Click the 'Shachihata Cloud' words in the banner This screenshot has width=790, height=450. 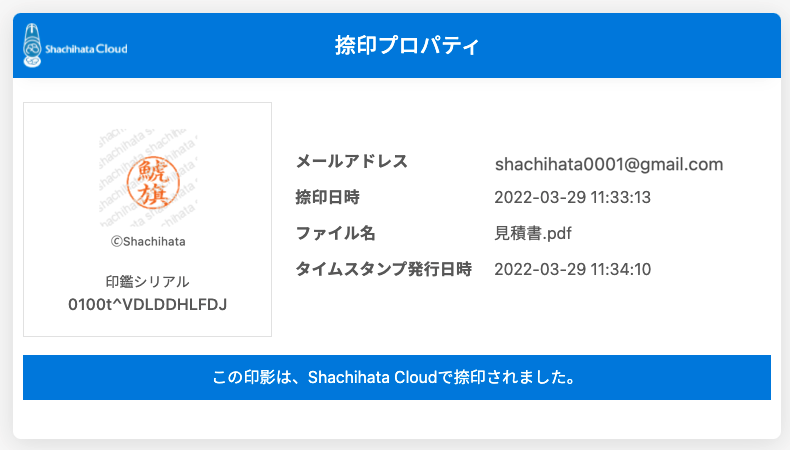tap(372, 377)
